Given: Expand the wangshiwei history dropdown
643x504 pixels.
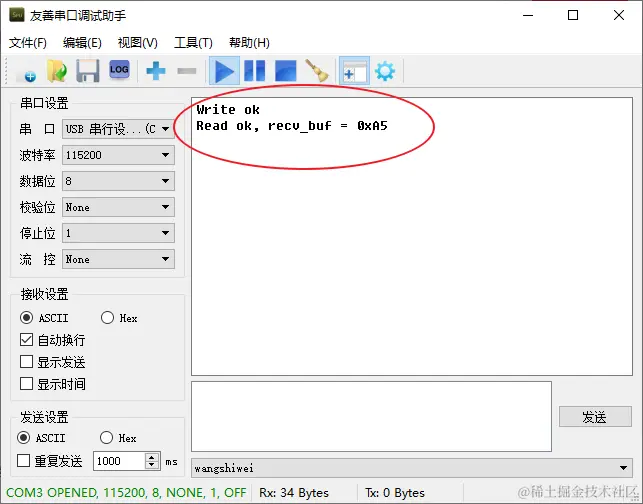Looking at the screenshot, I should (x=412, y=468).
